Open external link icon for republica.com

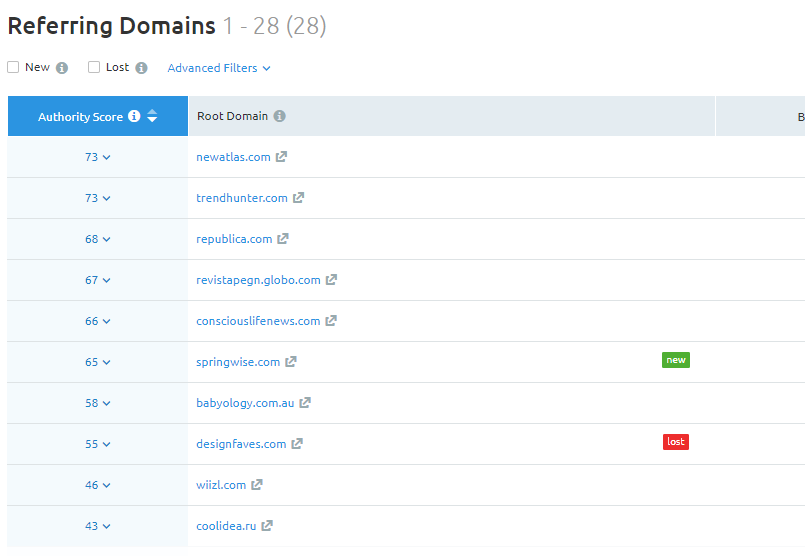283,239
